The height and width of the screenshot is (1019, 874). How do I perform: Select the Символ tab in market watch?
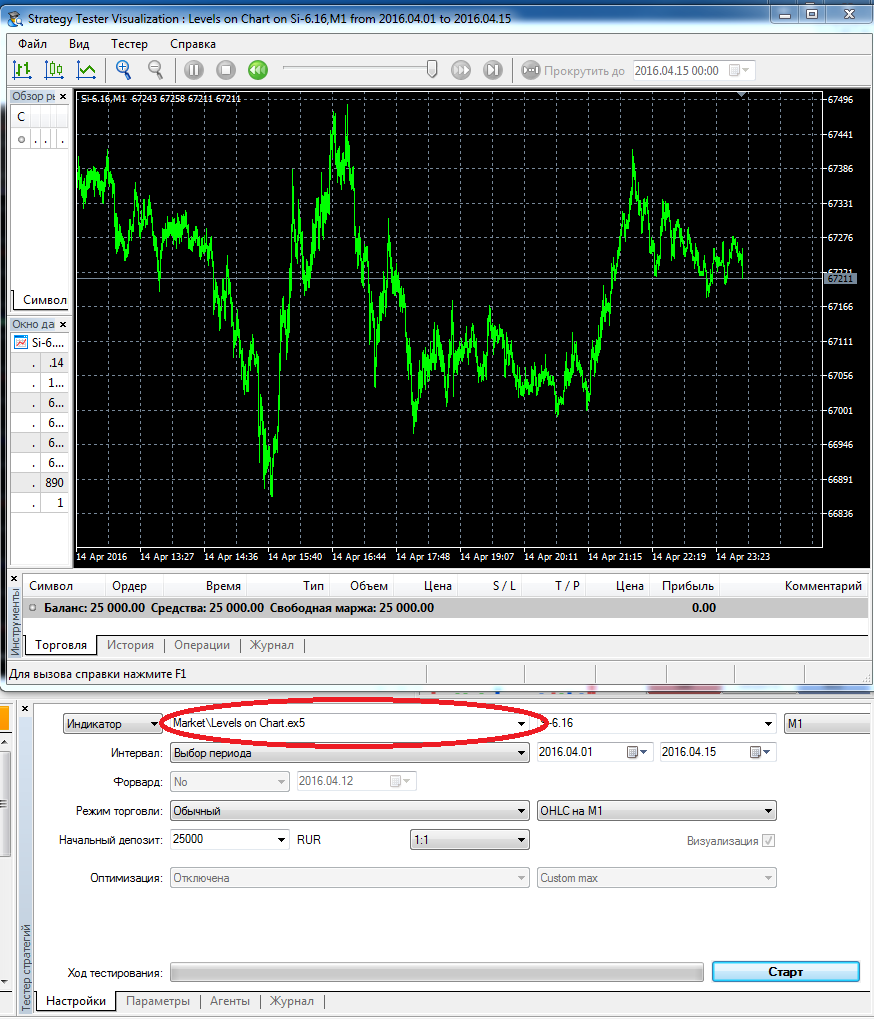click(43, 300)
